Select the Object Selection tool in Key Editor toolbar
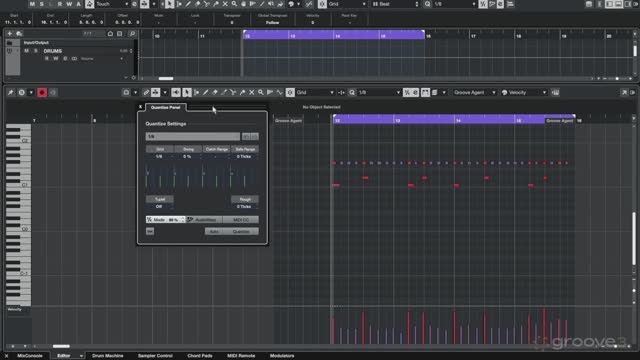The height and width of the screenshot is (360, 640). [187, 93]
